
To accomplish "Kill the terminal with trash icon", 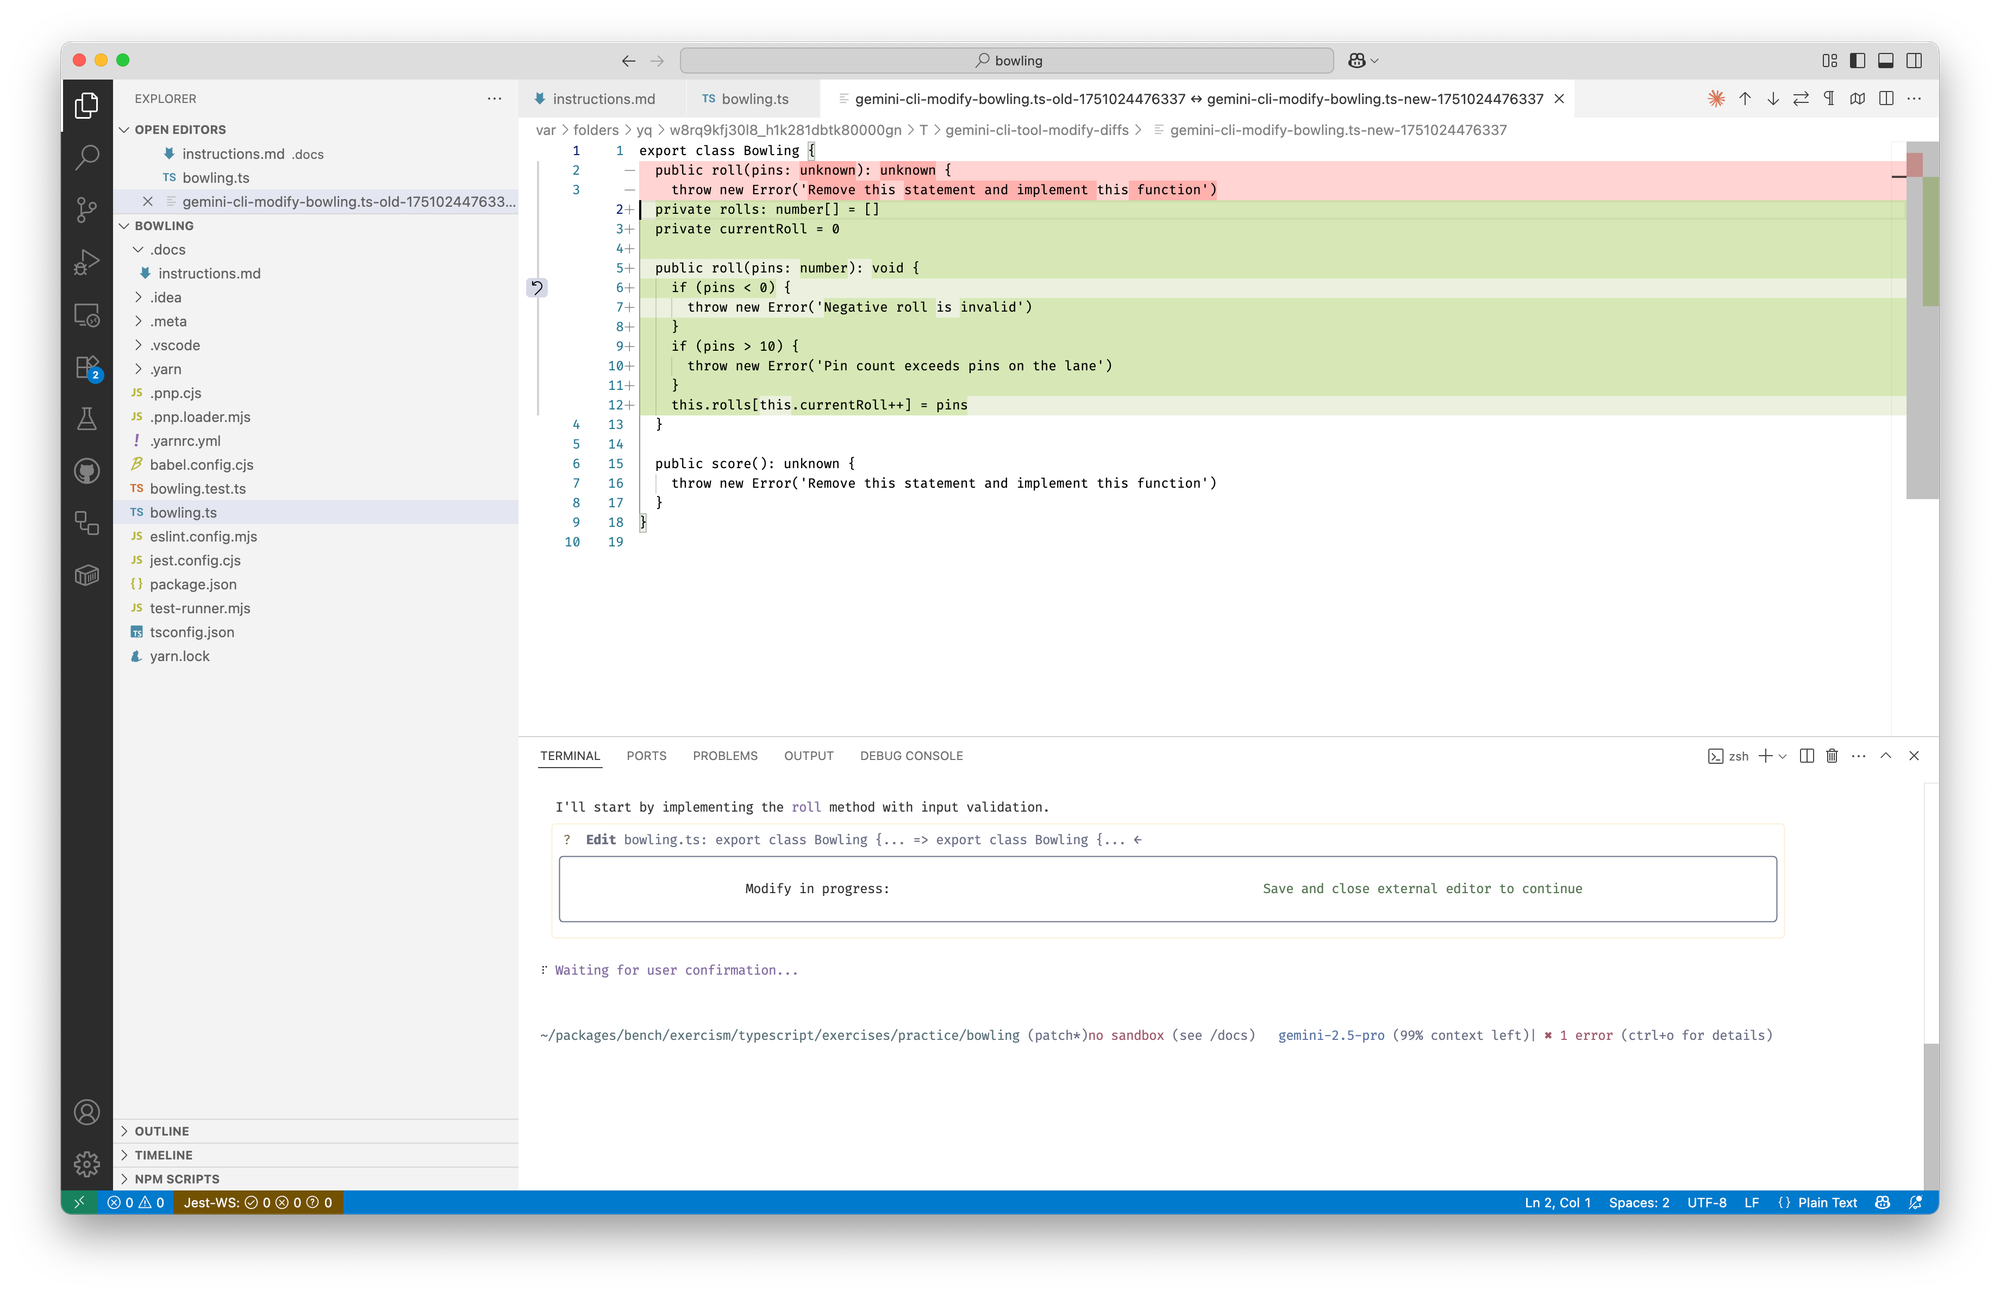I will (x=1832, y=756).
